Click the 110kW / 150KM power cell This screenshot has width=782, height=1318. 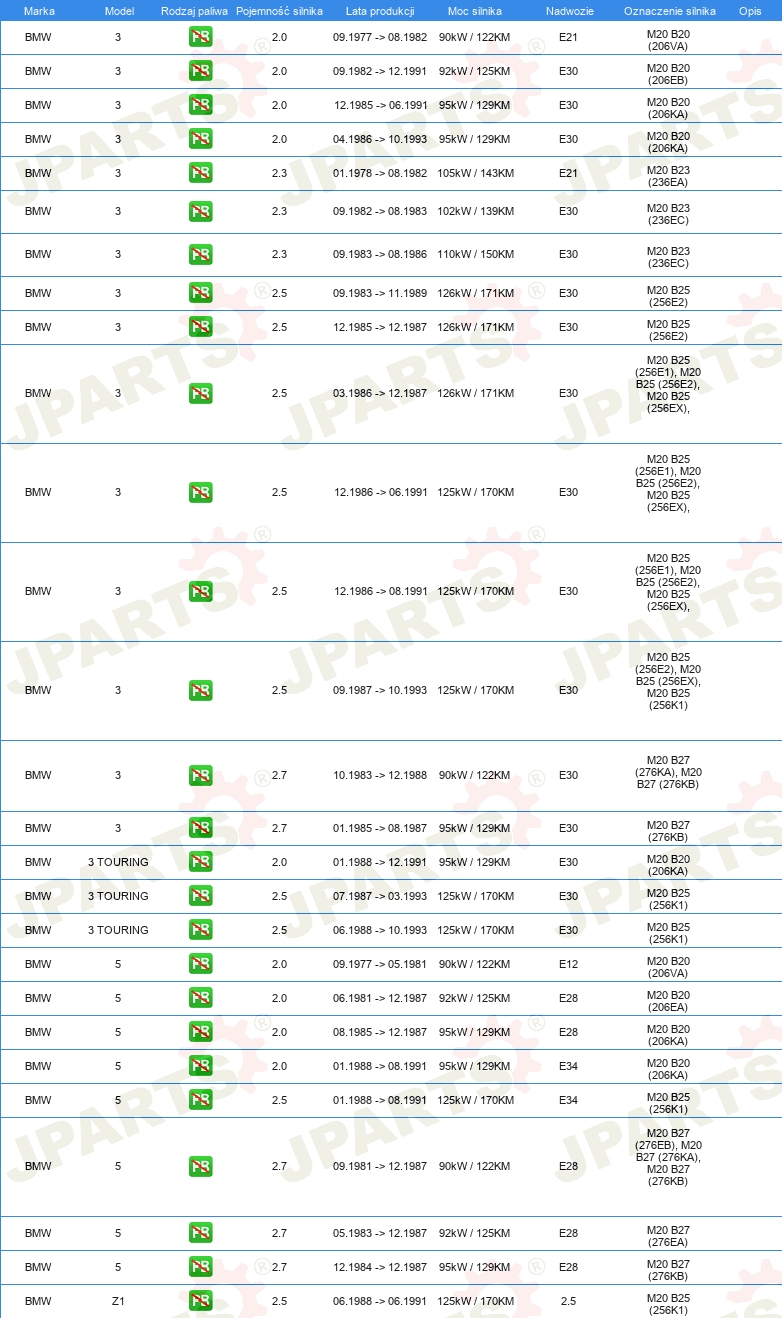coord(474,254)
